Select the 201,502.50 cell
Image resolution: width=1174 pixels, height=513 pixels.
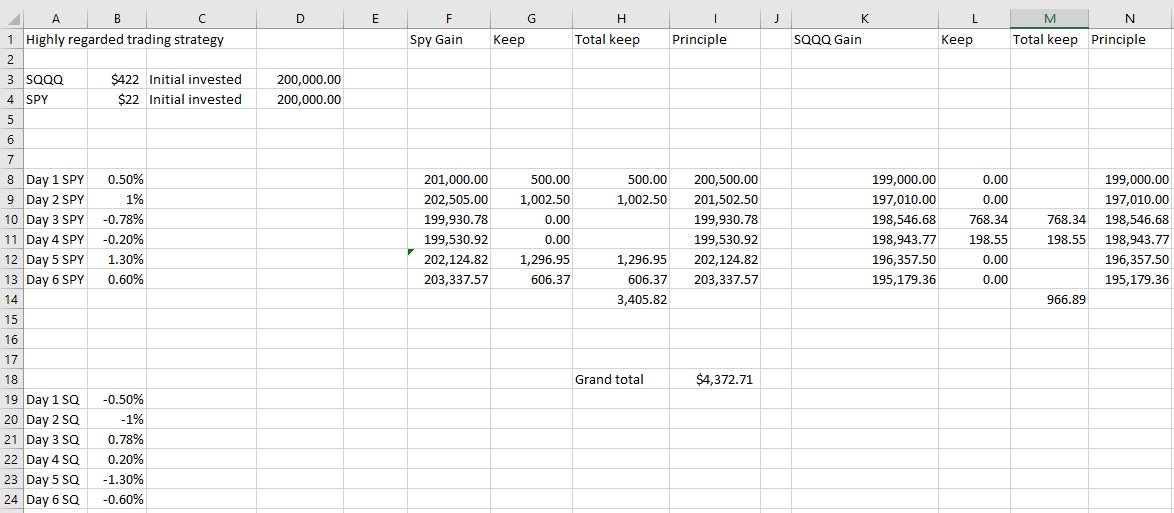[715, 199]
